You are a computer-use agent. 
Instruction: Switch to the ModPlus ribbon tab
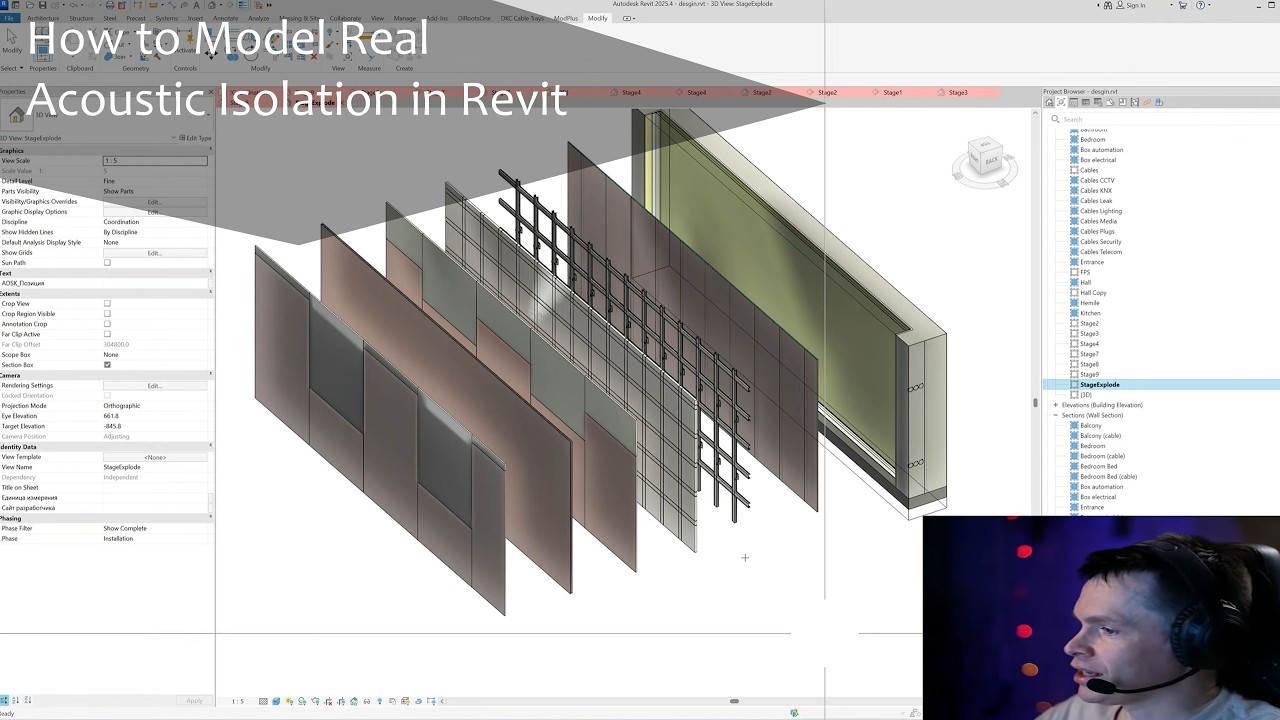[566, 18]
